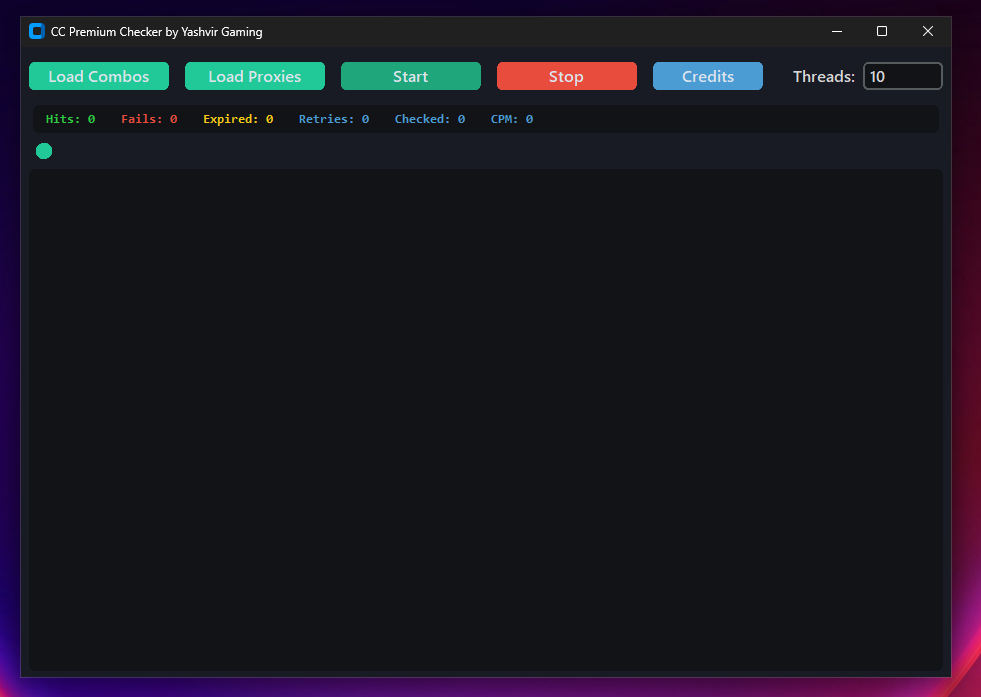
Task: Select the Fails: 0 counter
Action: (149, 119)
